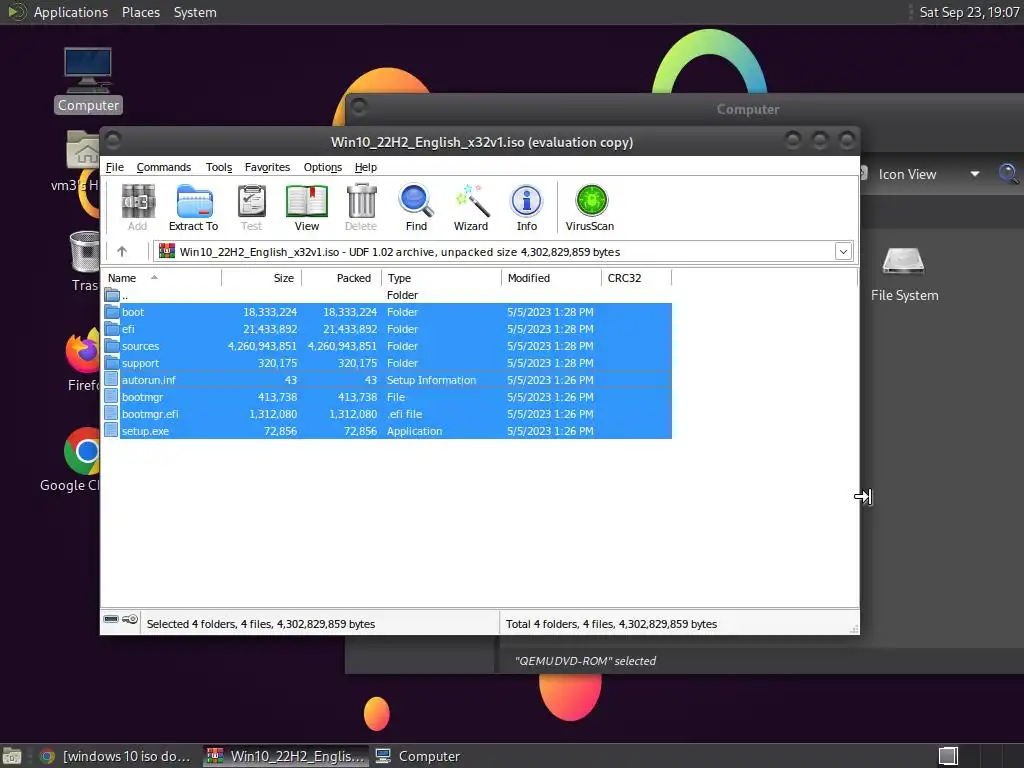Click the bootmgr.efi file icon
This screenshot has height=768, width=1024.
pyautogui.click(x=112, y=414)
